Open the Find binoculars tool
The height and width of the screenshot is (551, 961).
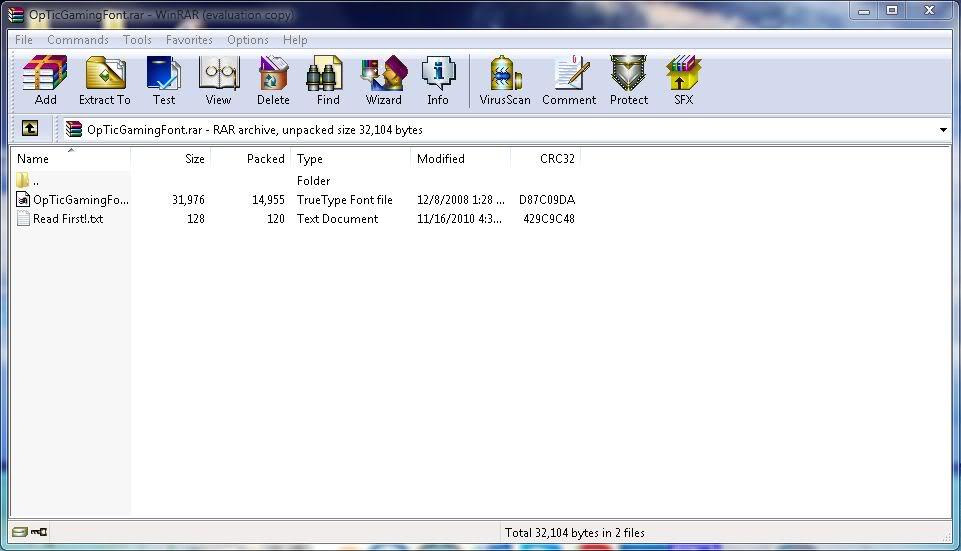pos(328,80)
